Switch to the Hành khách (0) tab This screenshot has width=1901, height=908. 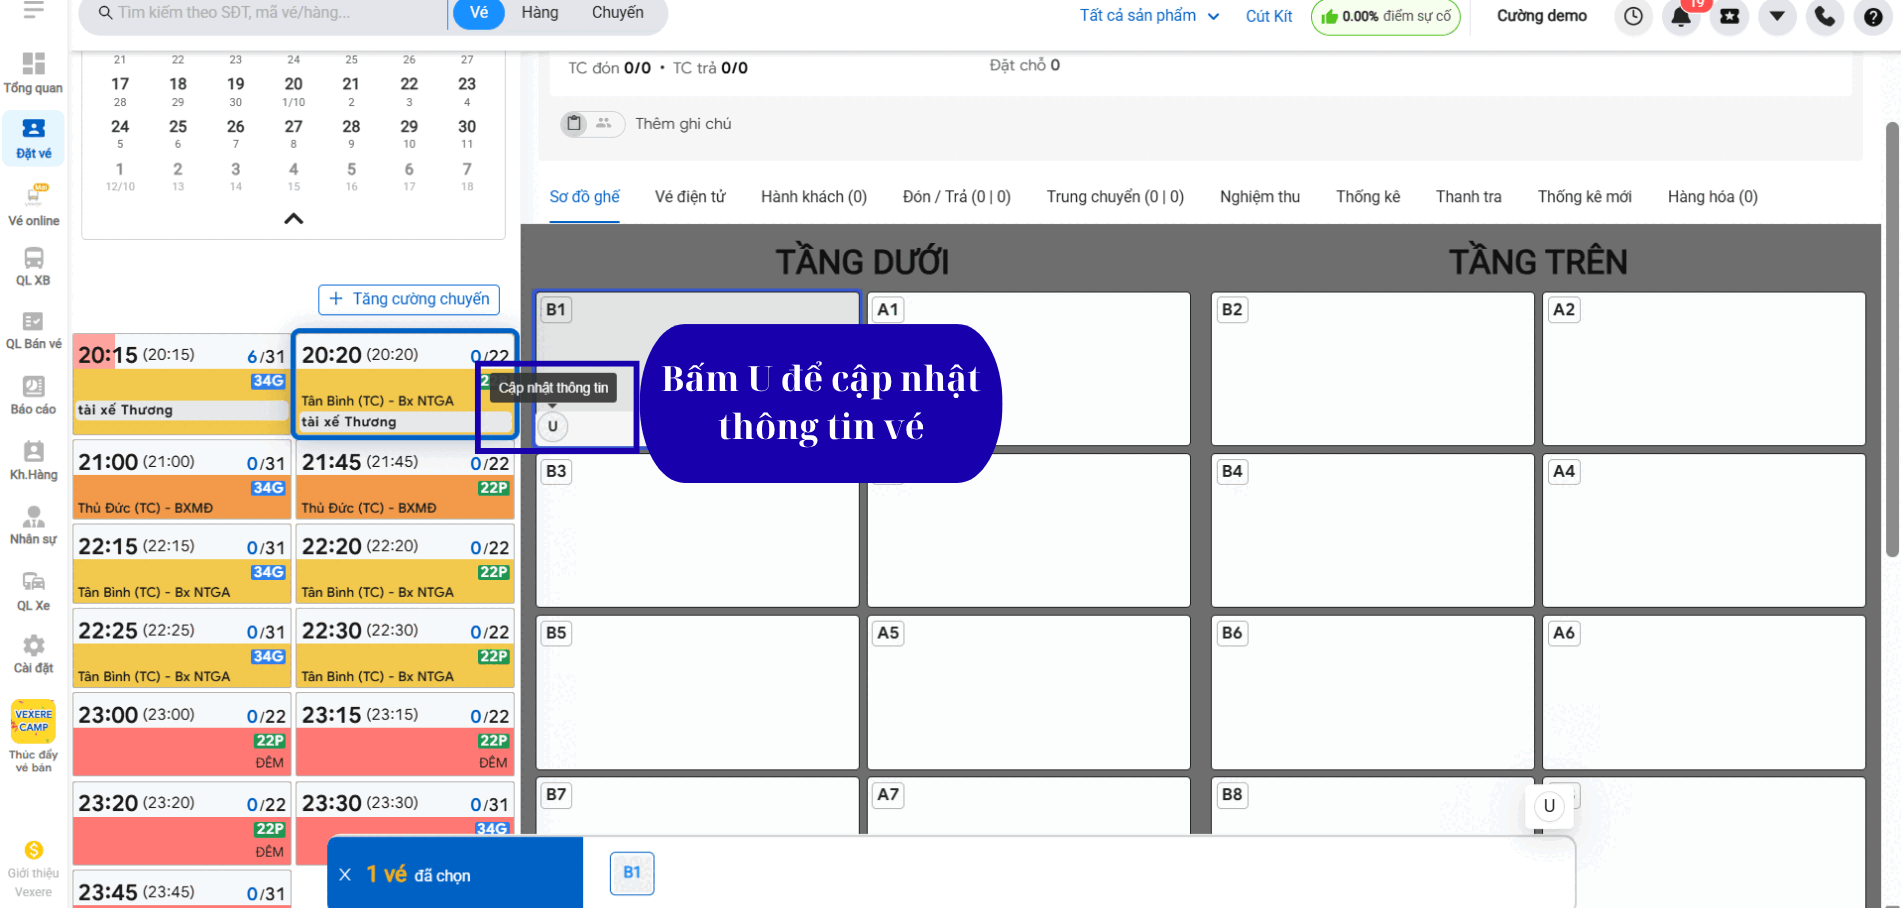pos(813,197)
